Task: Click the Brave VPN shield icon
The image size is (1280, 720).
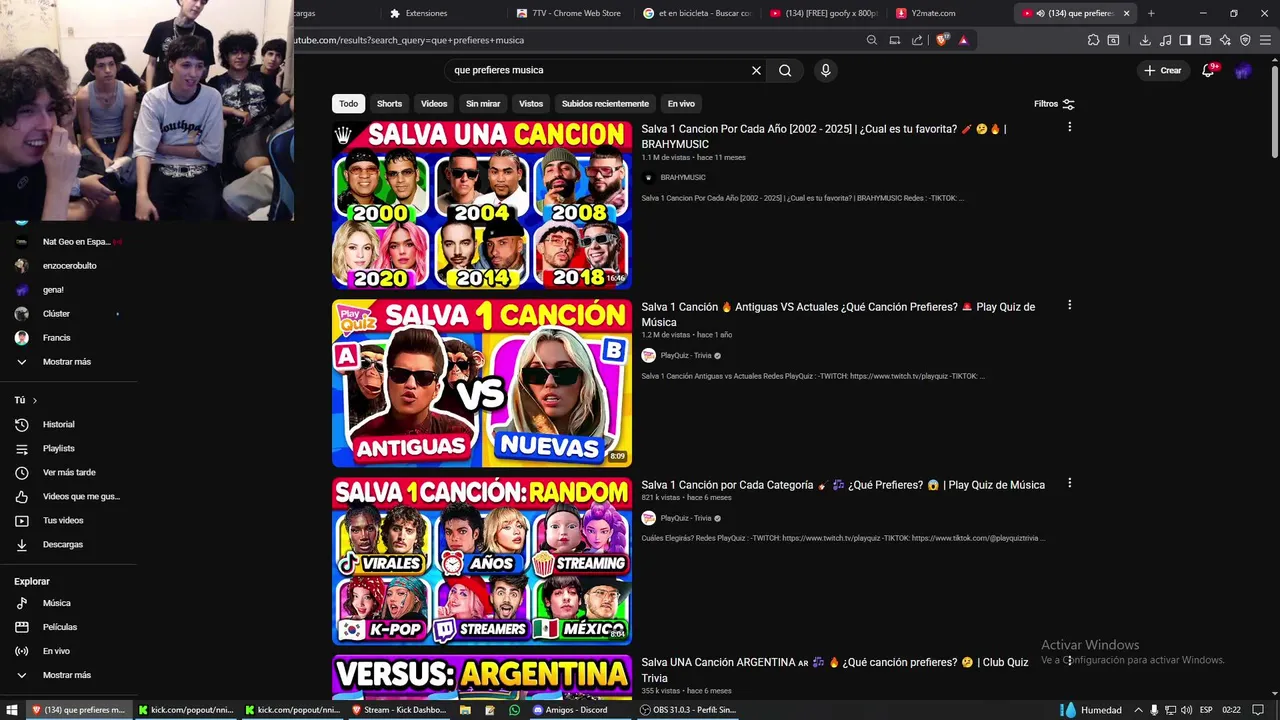Action: 1245,40
